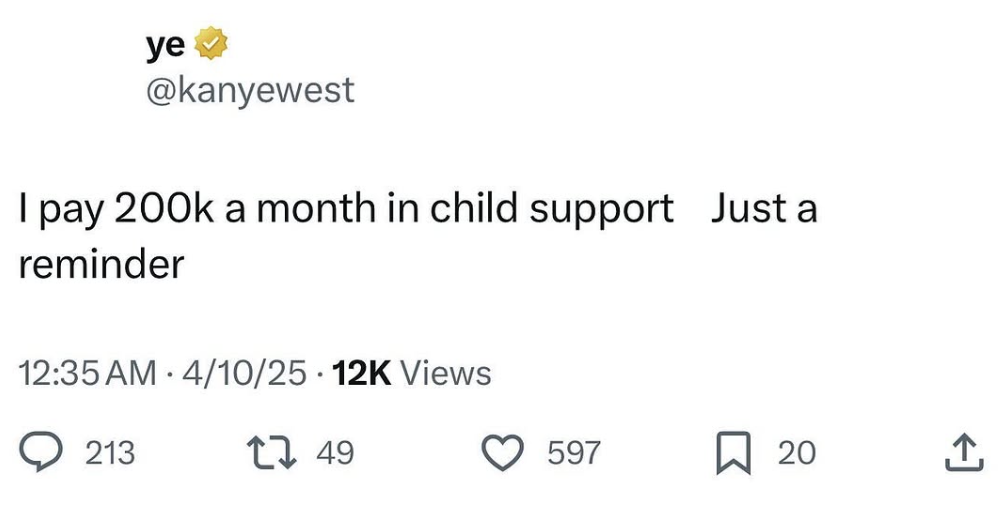Click the 200k amount in the tweet text
1000x522 pixels.
pyautogui.click(x=165, y=209)
